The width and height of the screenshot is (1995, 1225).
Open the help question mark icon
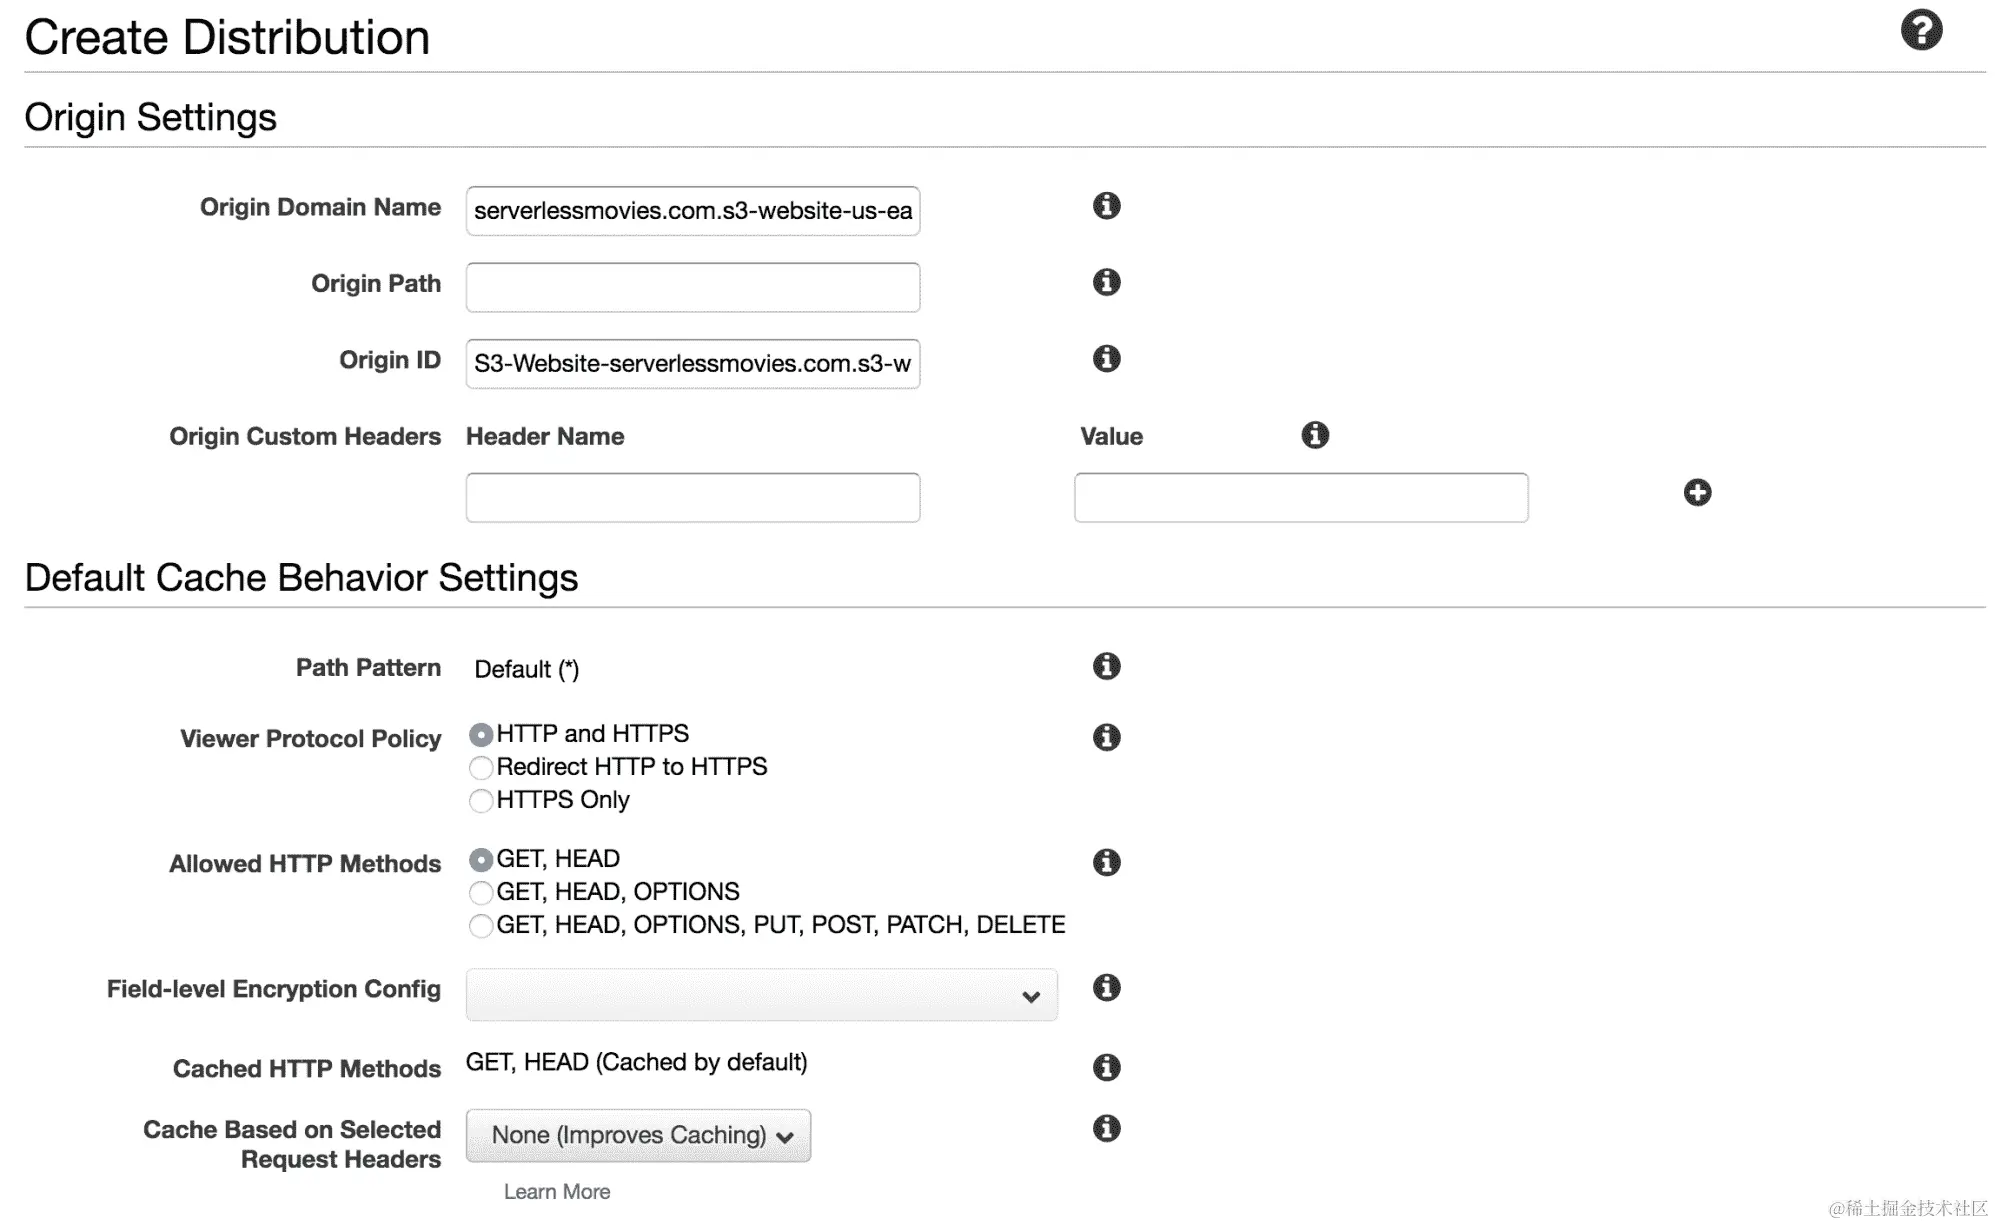click(x=1920, y=30)
